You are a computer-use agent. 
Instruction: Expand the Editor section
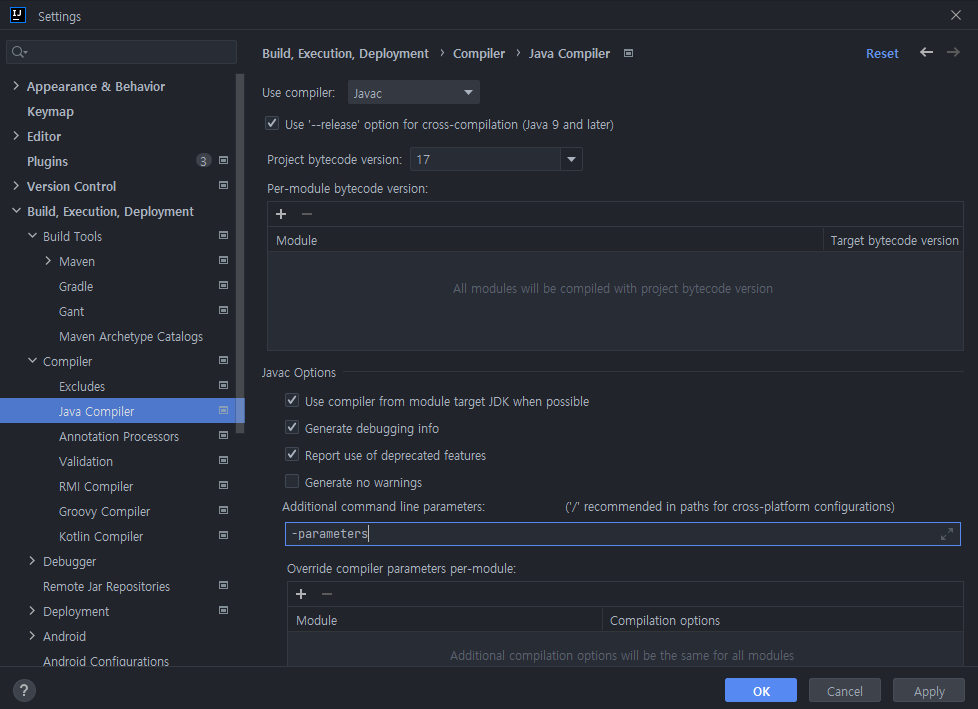click(16, 136)
